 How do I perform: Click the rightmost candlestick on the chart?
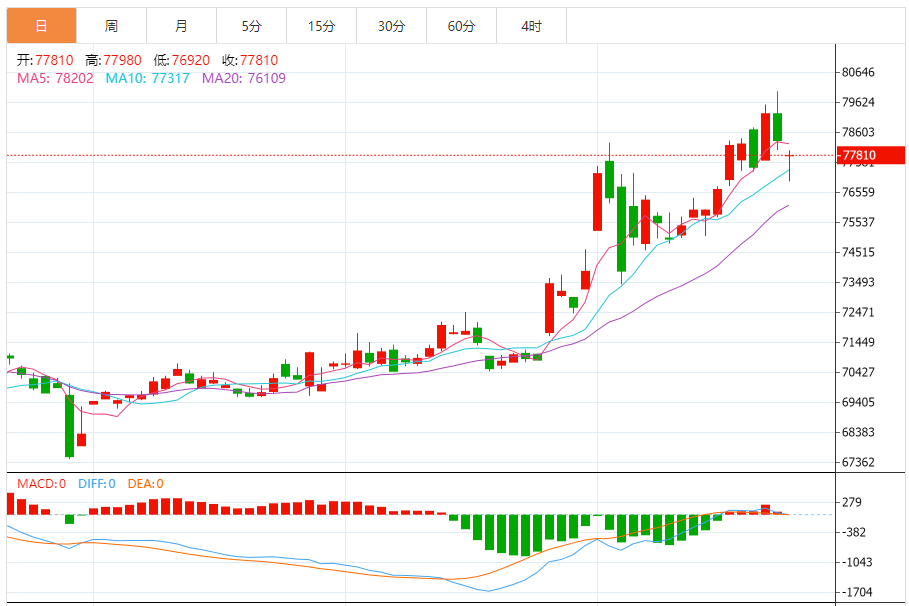click(x=790, y=165)
